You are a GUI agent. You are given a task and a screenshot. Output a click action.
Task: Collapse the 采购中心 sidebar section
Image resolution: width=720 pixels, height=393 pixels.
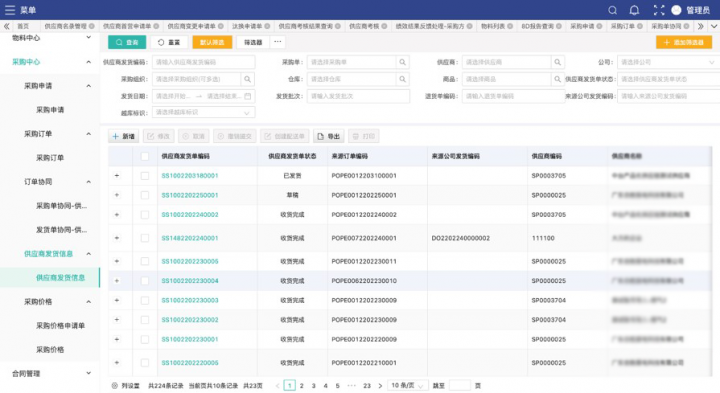[x=88, y=62]
